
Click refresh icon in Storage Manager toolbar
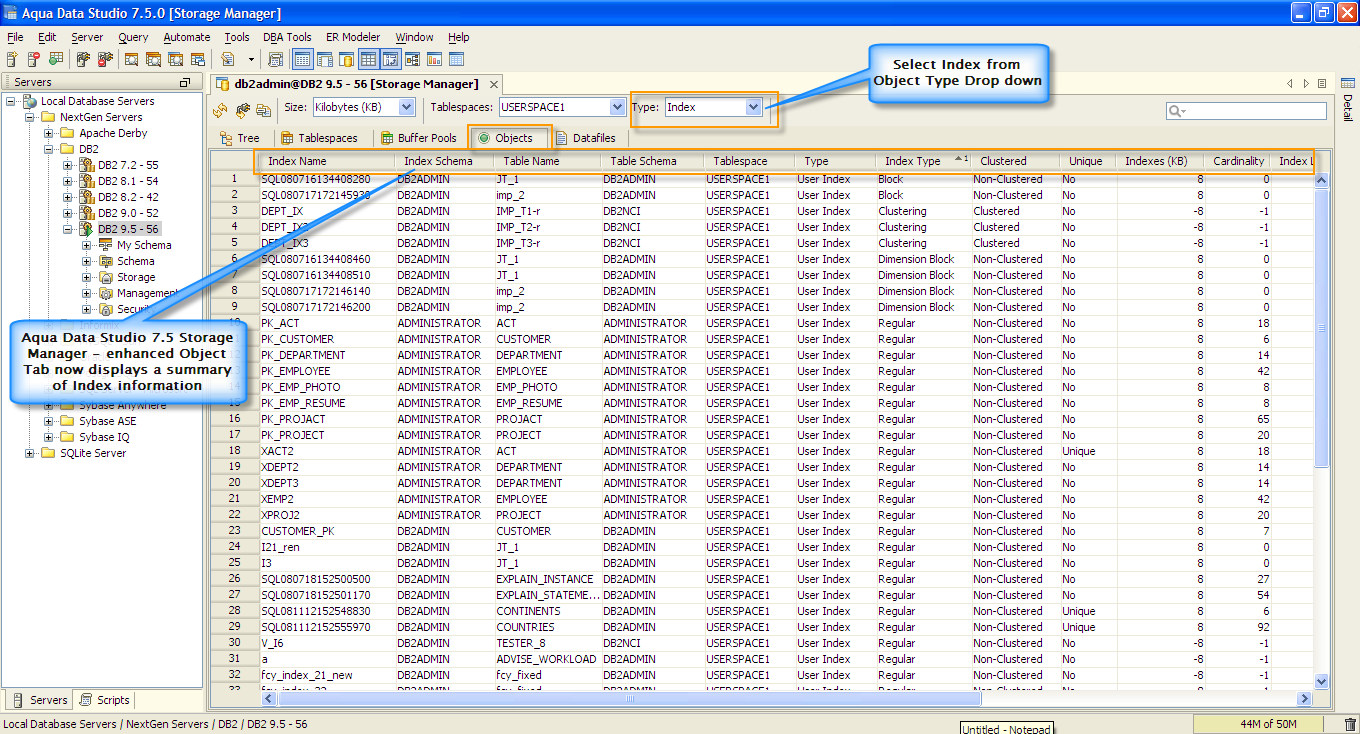pos(221,110)
